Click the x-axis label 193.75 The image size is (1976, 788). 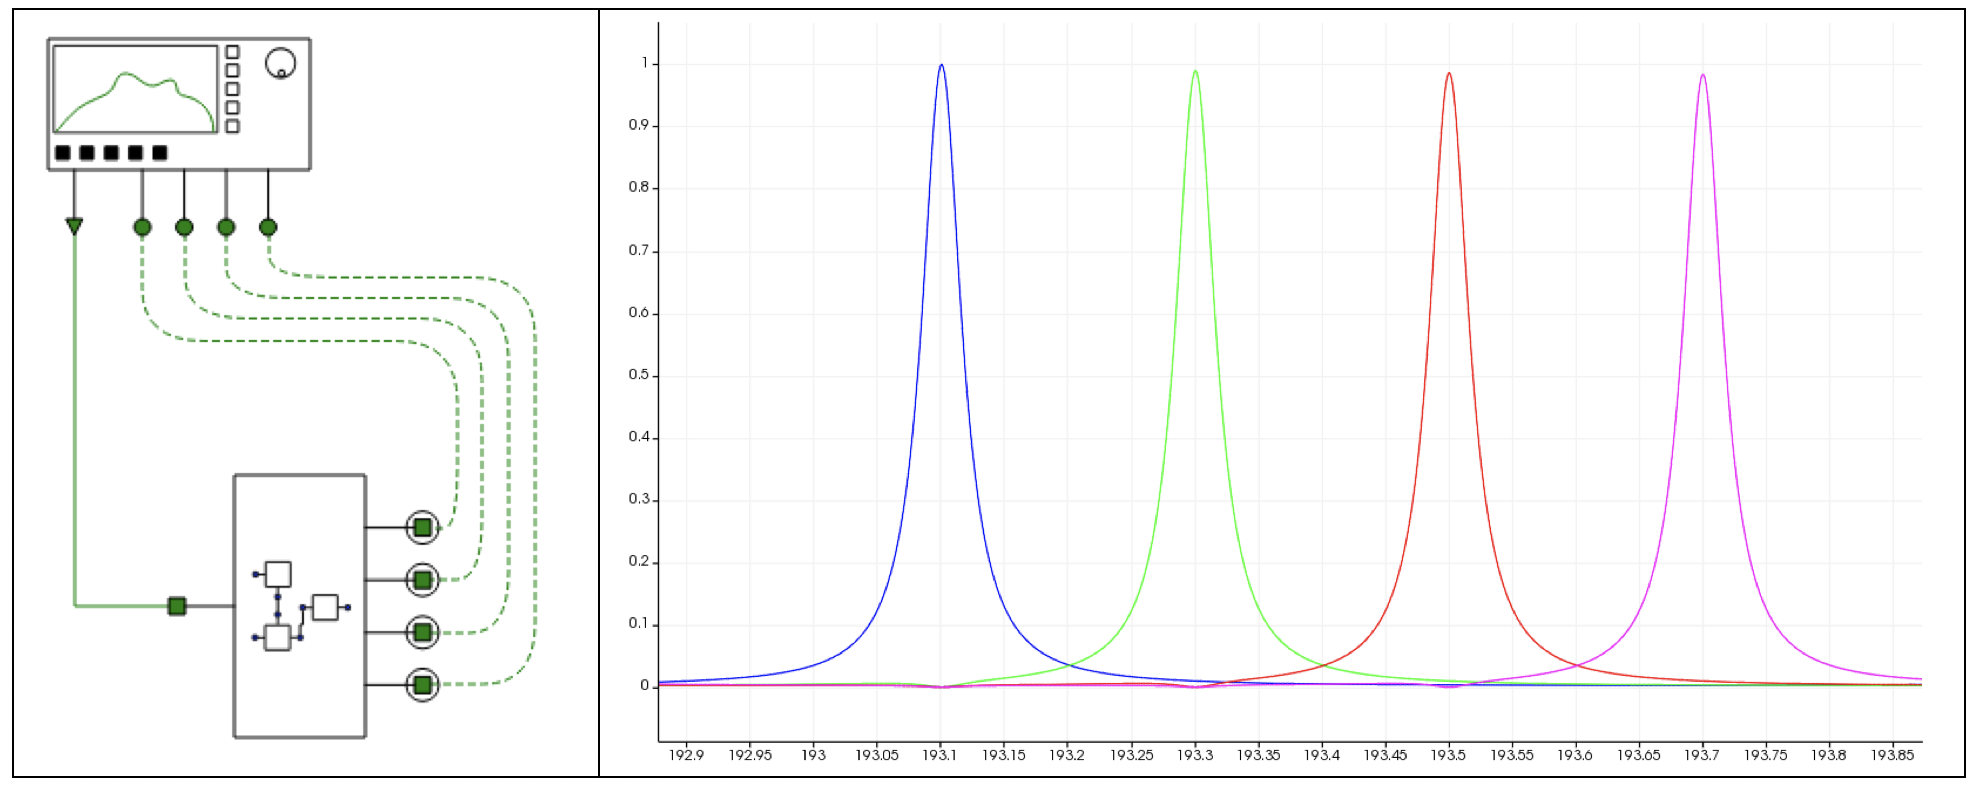click(x=1766, y=755)
